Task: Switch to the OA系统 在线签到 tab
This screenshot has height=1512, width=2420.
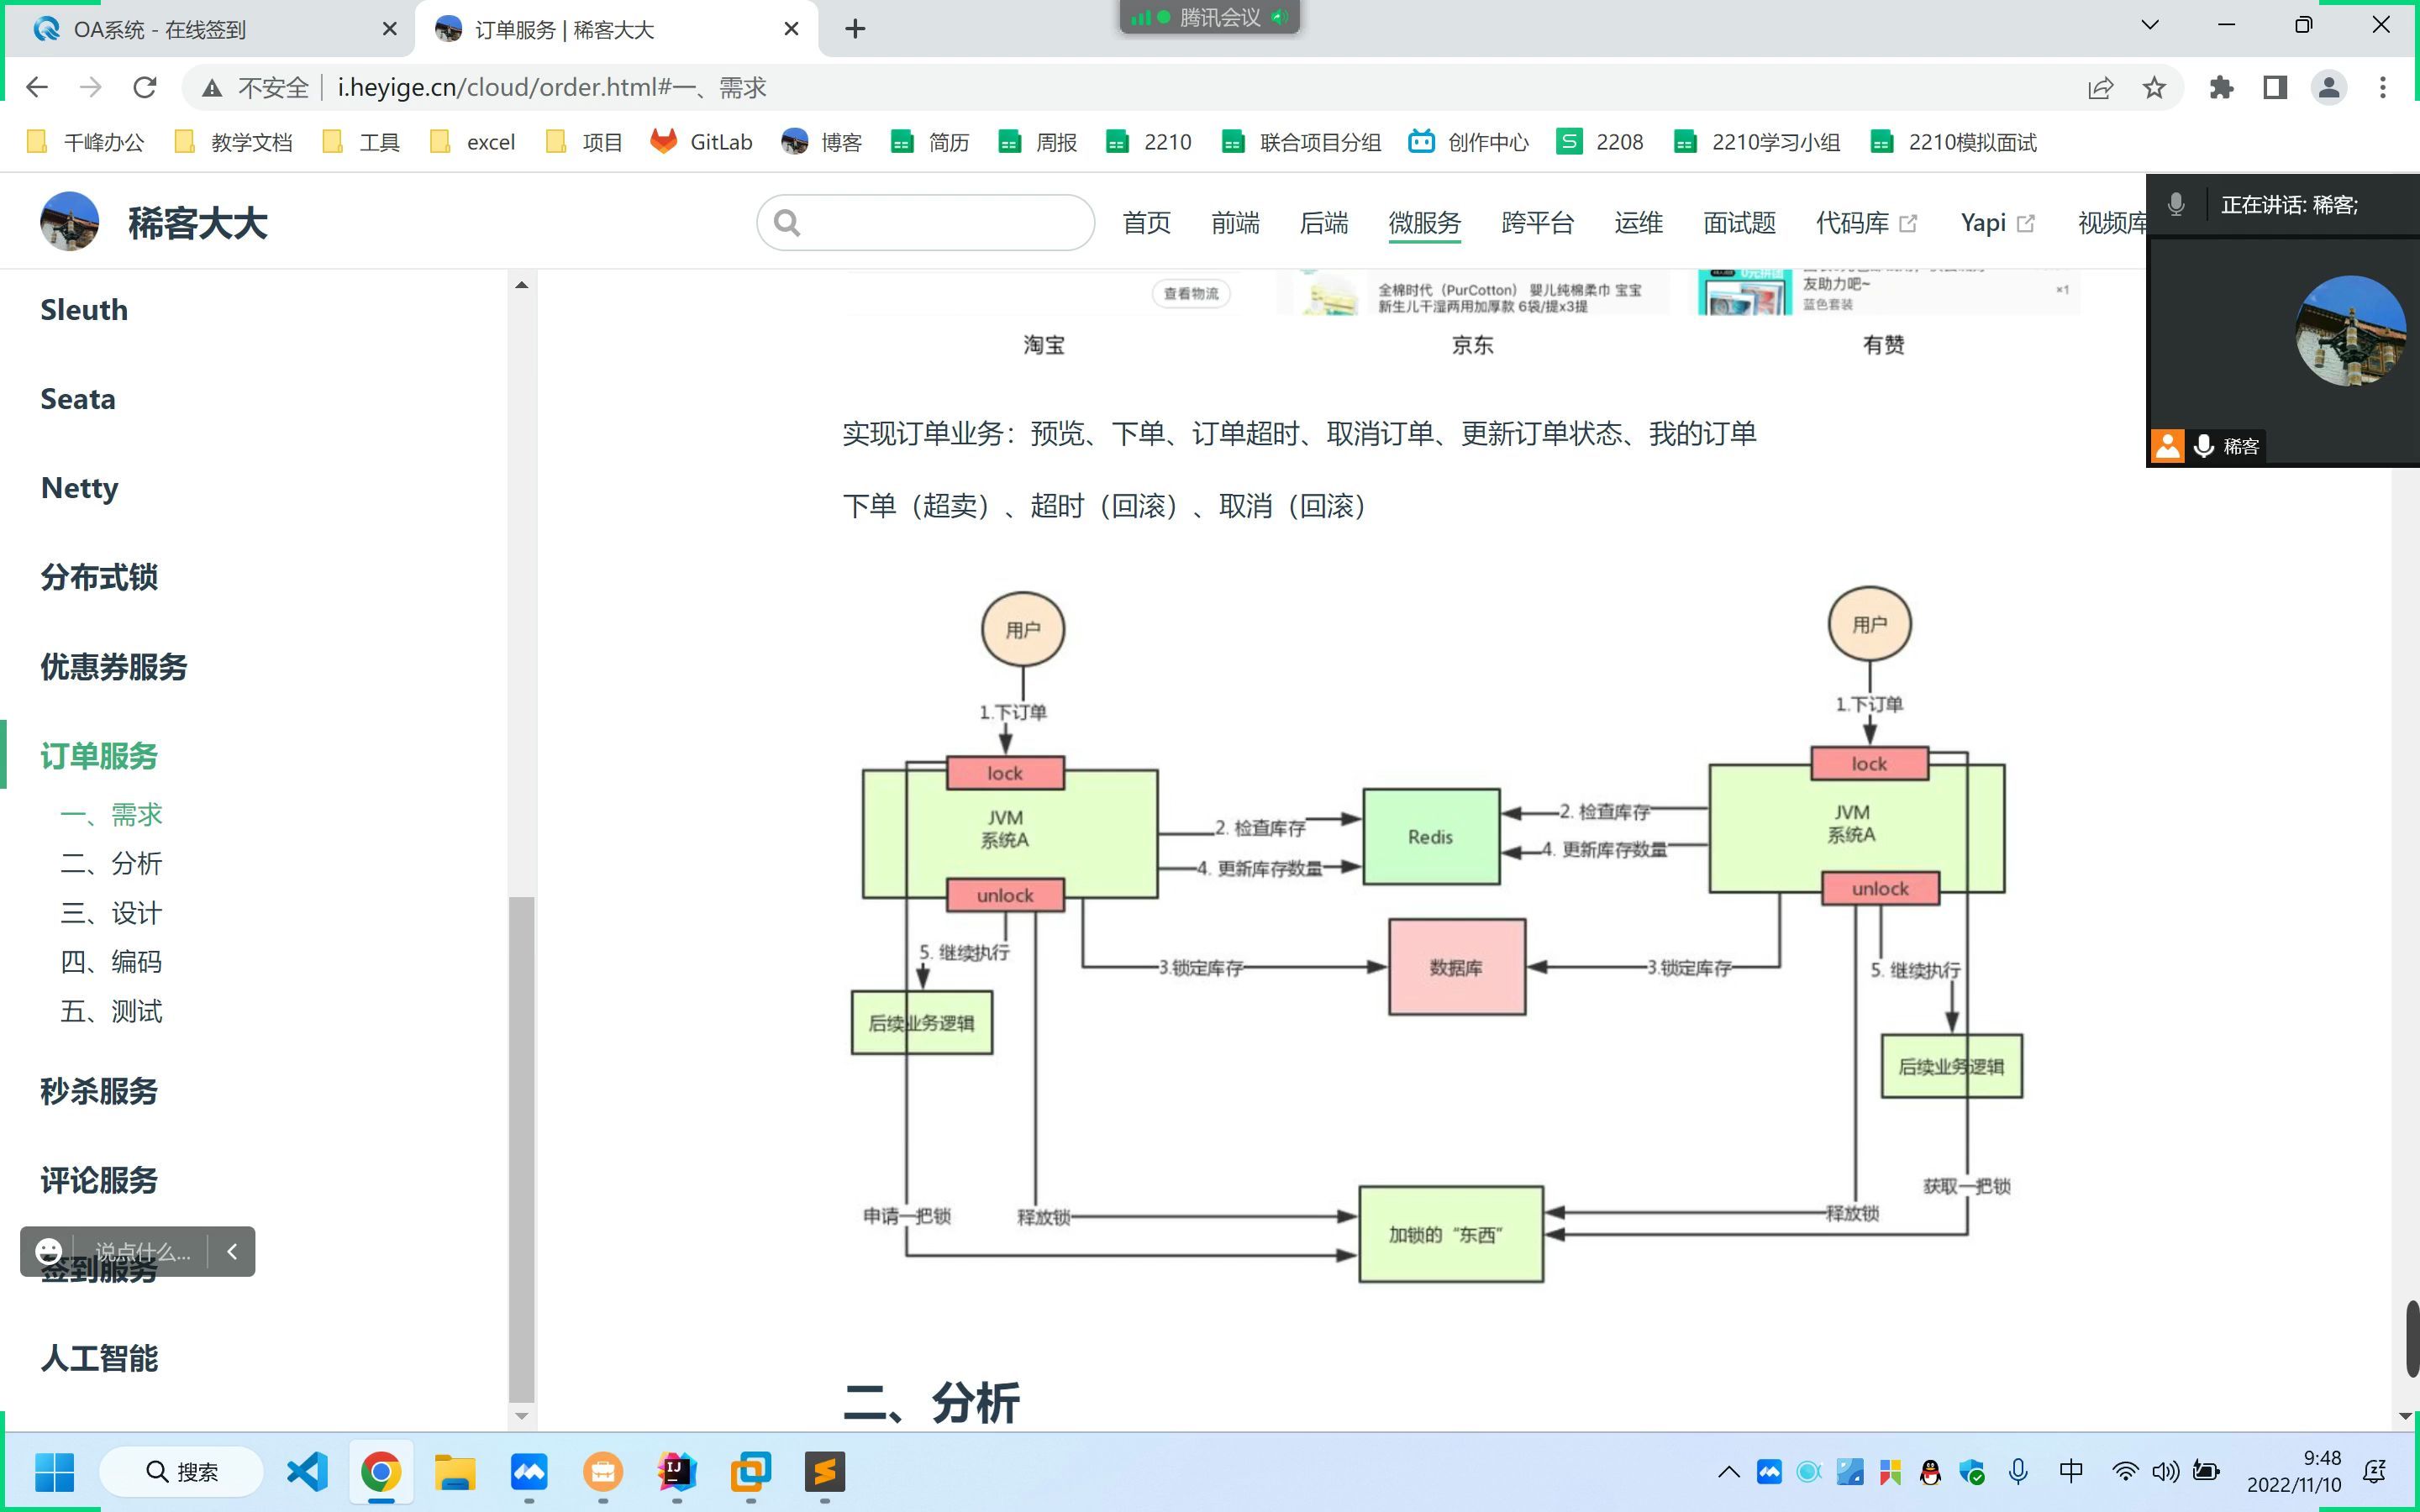Action: tap(160, 29)
